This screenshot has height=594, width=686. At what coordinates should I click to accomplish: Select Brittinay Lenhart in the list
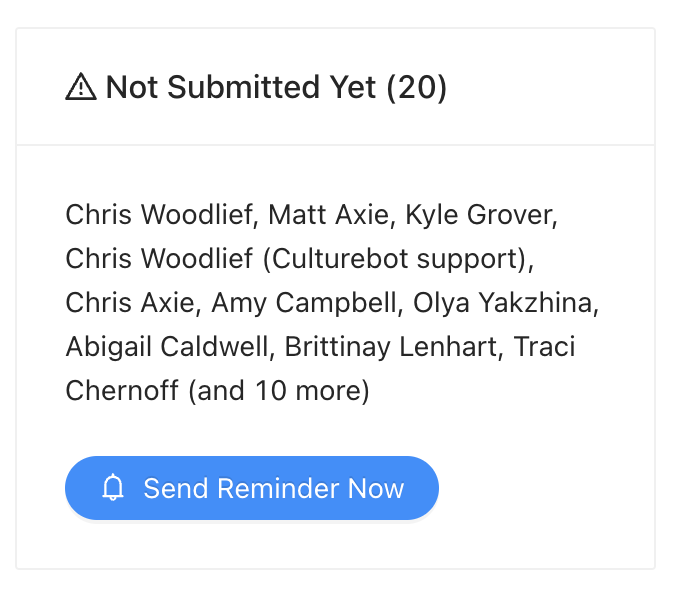(393, 347)
